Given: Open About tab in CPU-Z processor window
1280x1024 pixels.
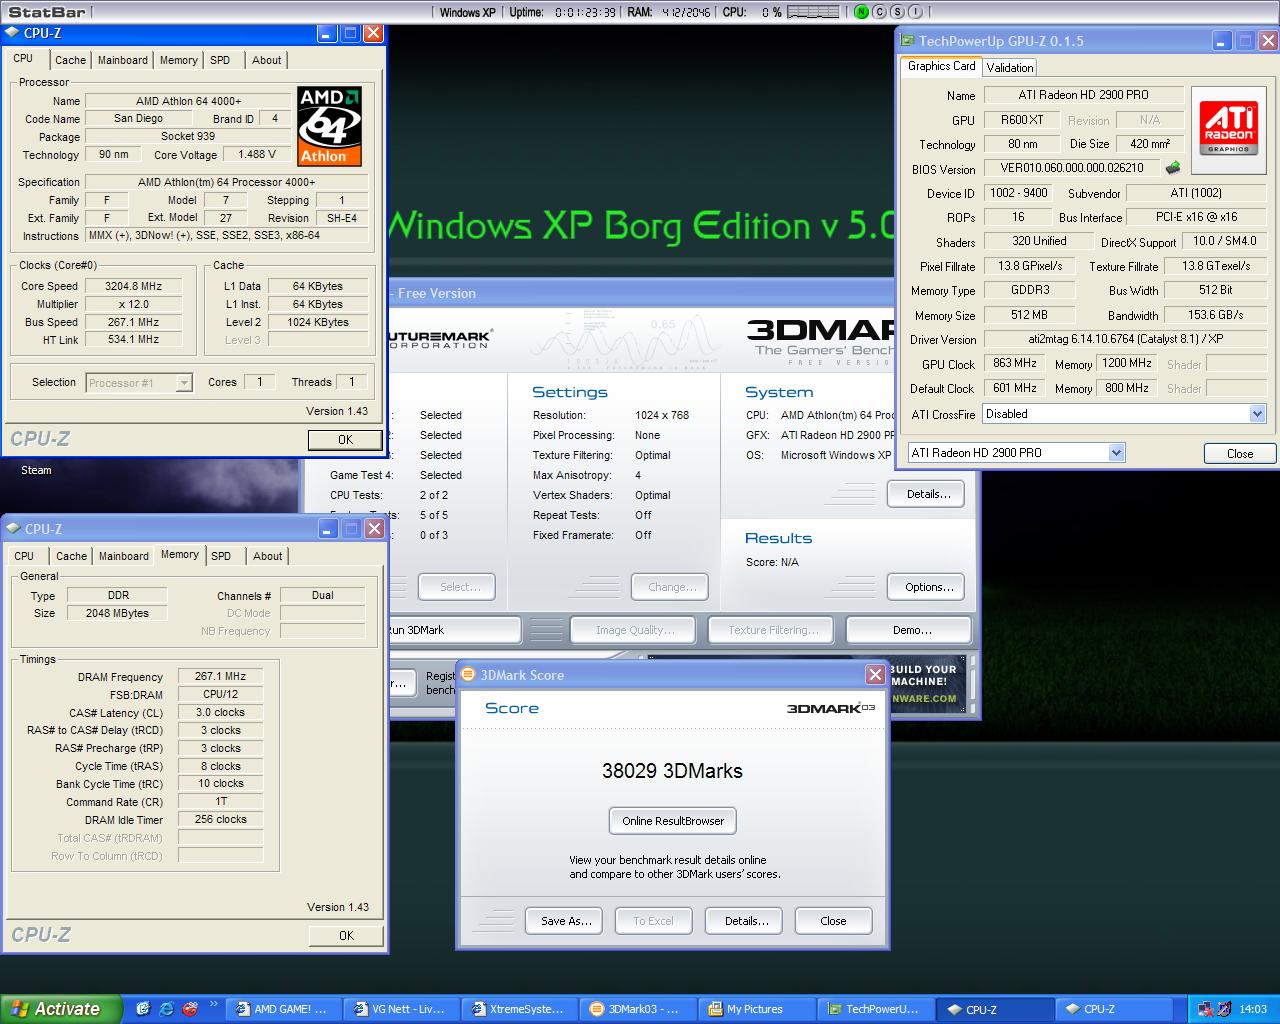Looking at the screenshot, I should click(x=266, y=60).
